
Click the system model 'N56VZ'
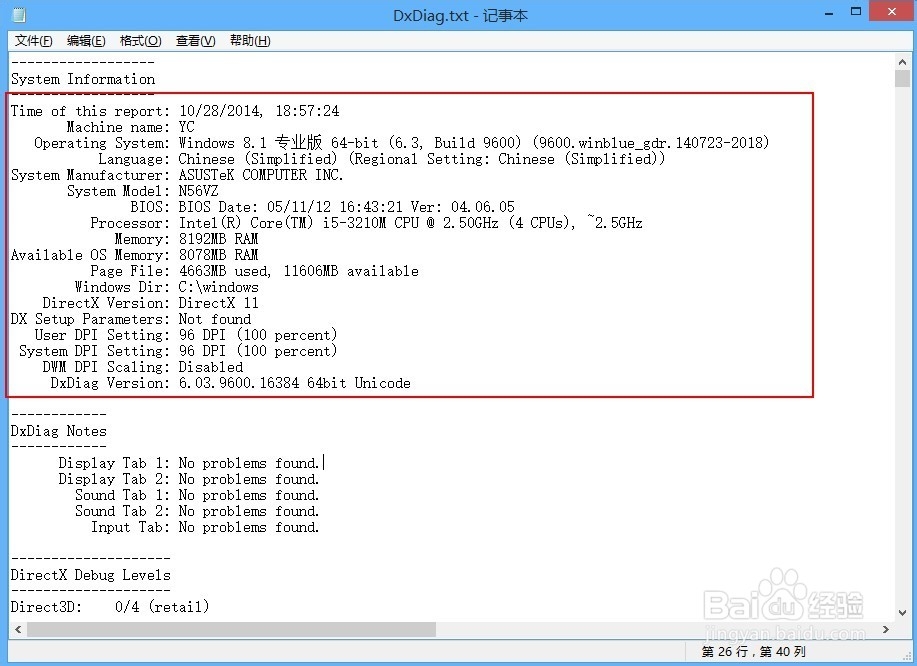coord(198,191)
